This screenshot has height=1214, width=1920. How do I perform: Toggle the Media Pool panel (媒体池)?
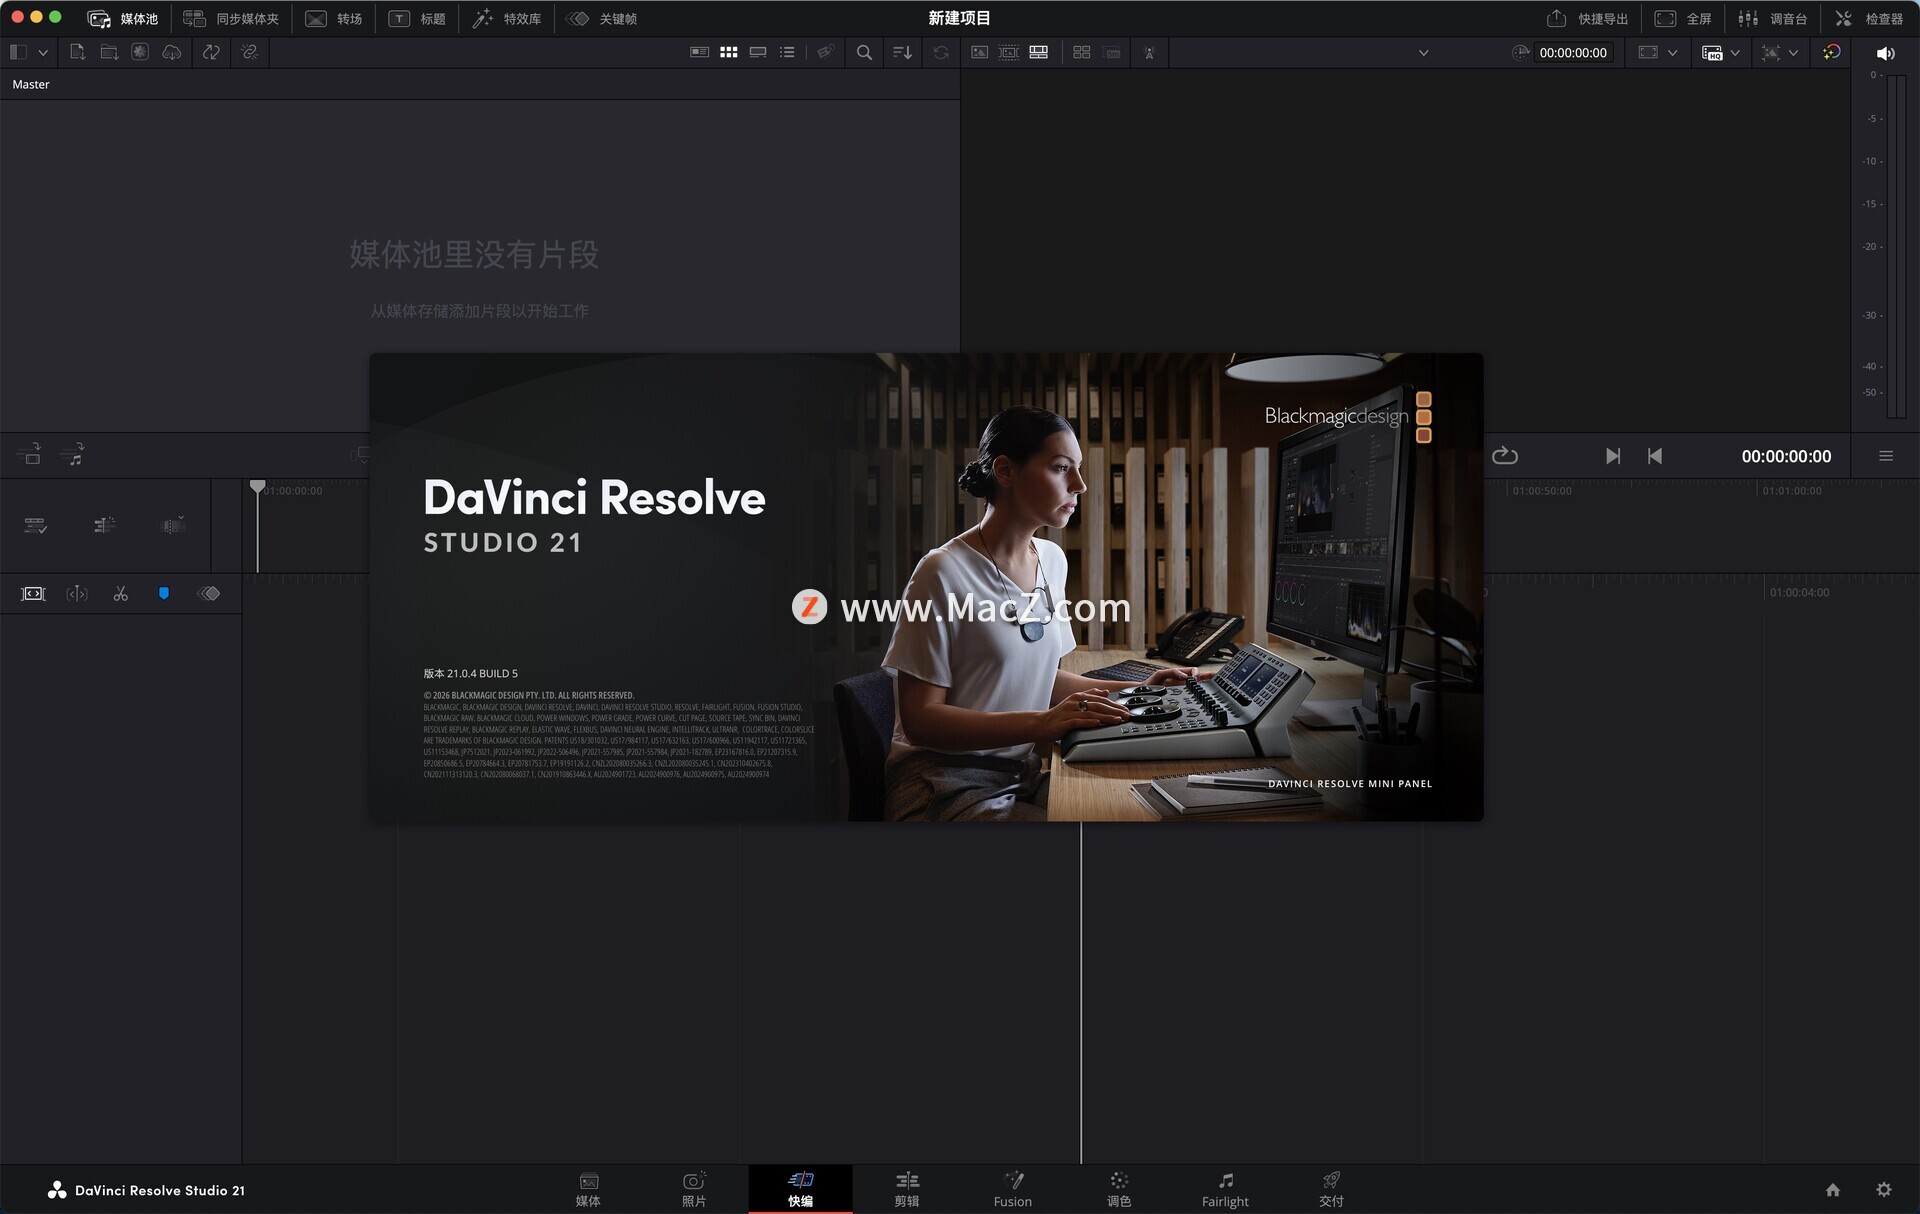click(123, 18)
